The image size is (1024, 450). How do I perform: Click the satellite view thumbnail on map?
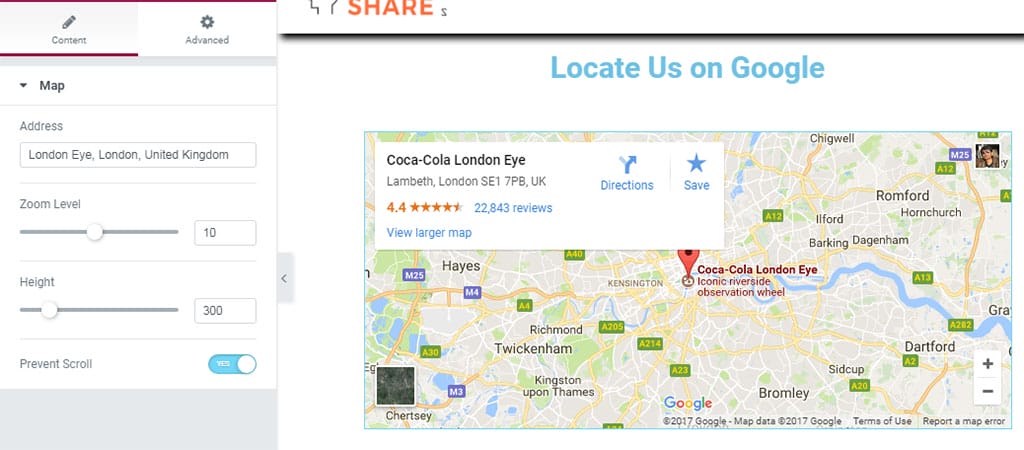(x=395, y=386)
